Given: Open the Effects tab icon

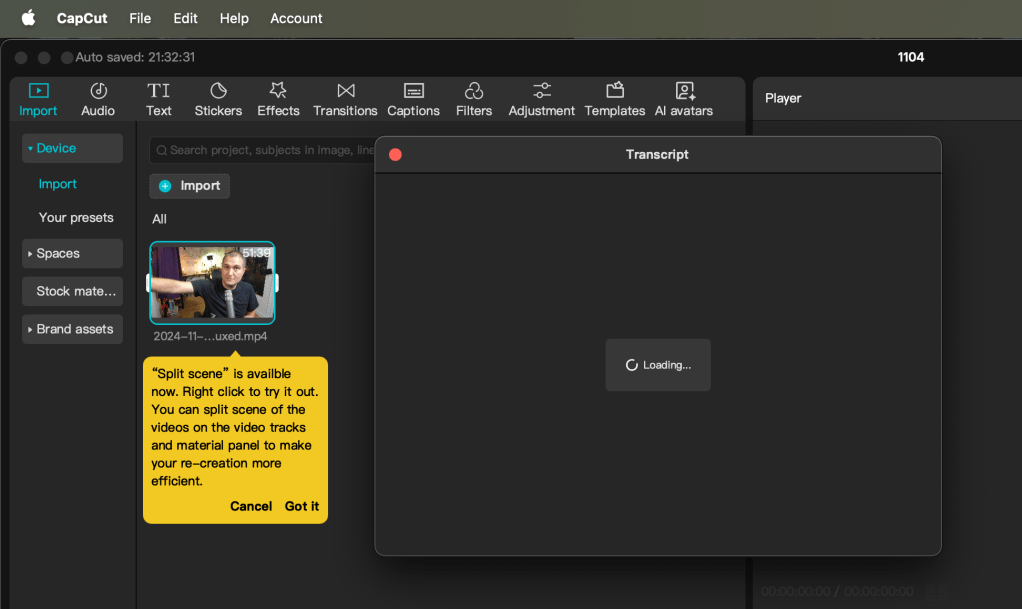Looking at the screenshot, I should 278,90.
